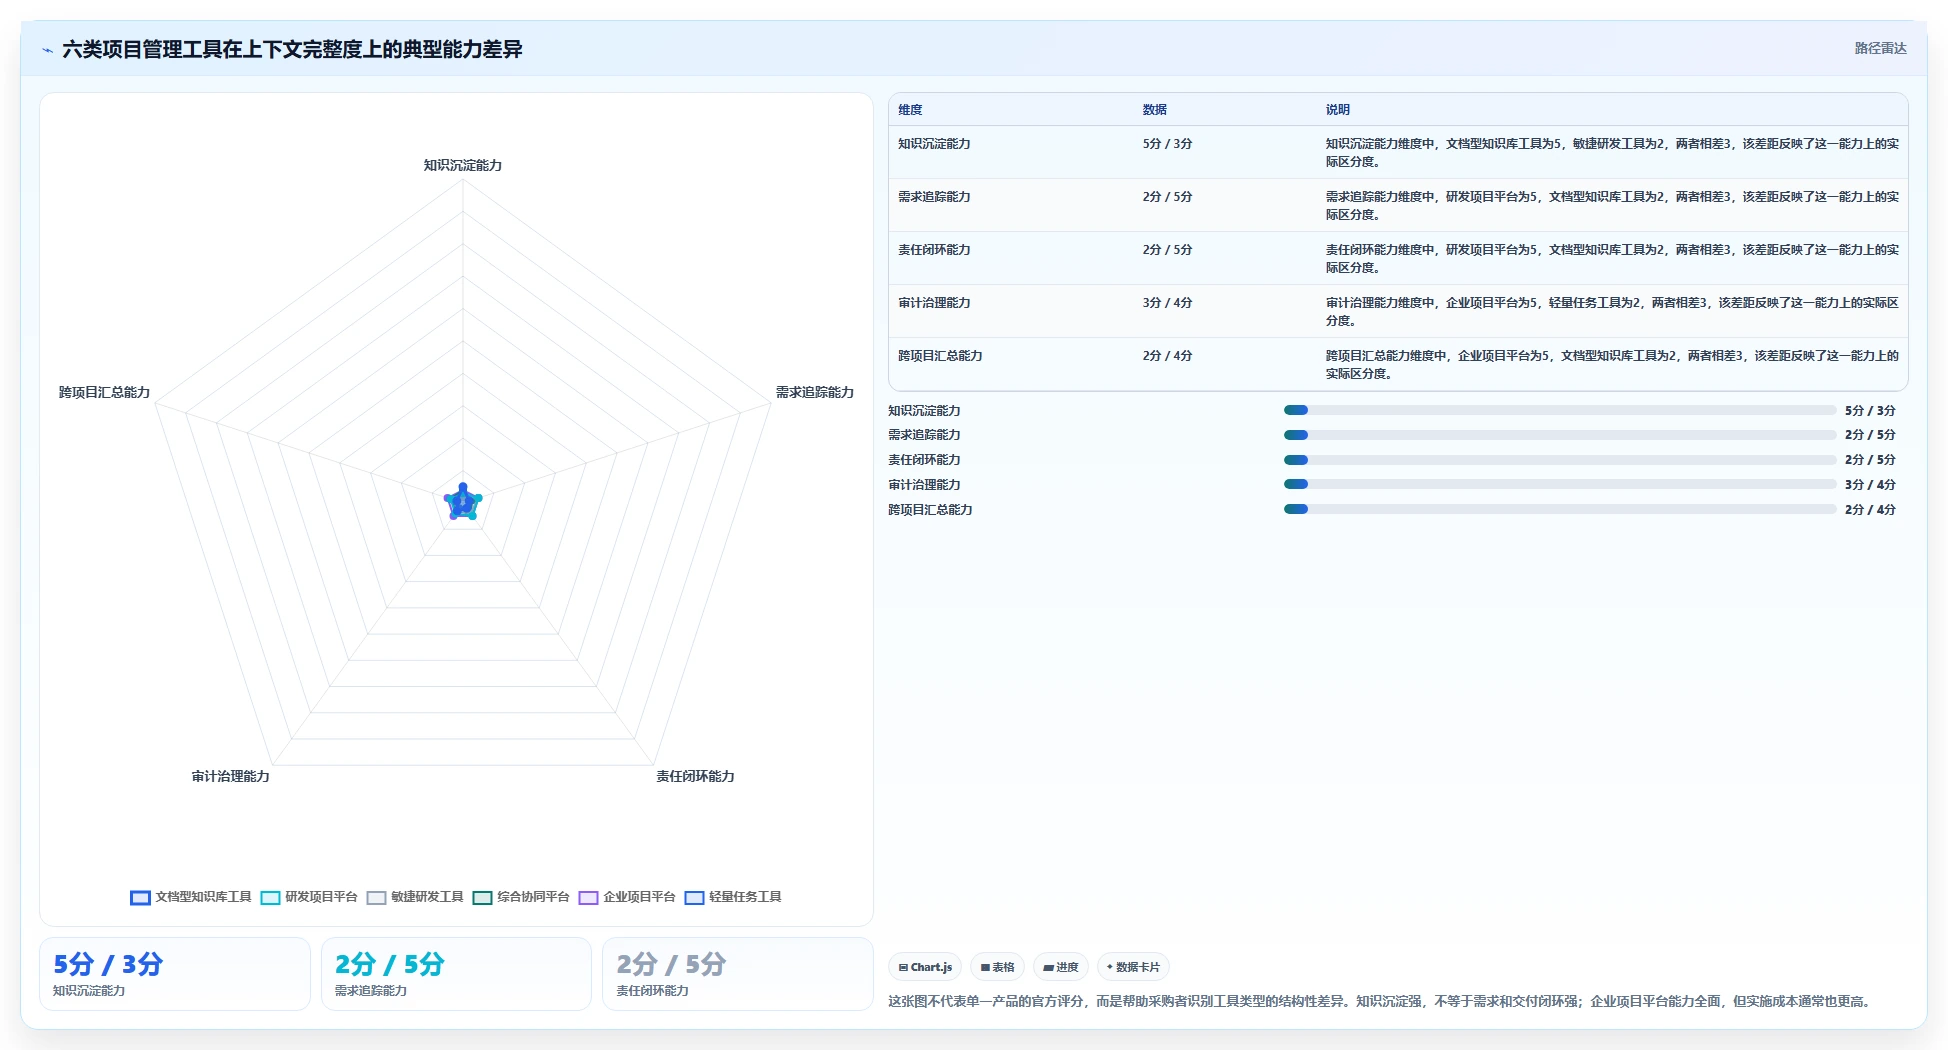Toggle the 研发项目平台 legend dataset
1948x1050 pixels.
(309, 897)
